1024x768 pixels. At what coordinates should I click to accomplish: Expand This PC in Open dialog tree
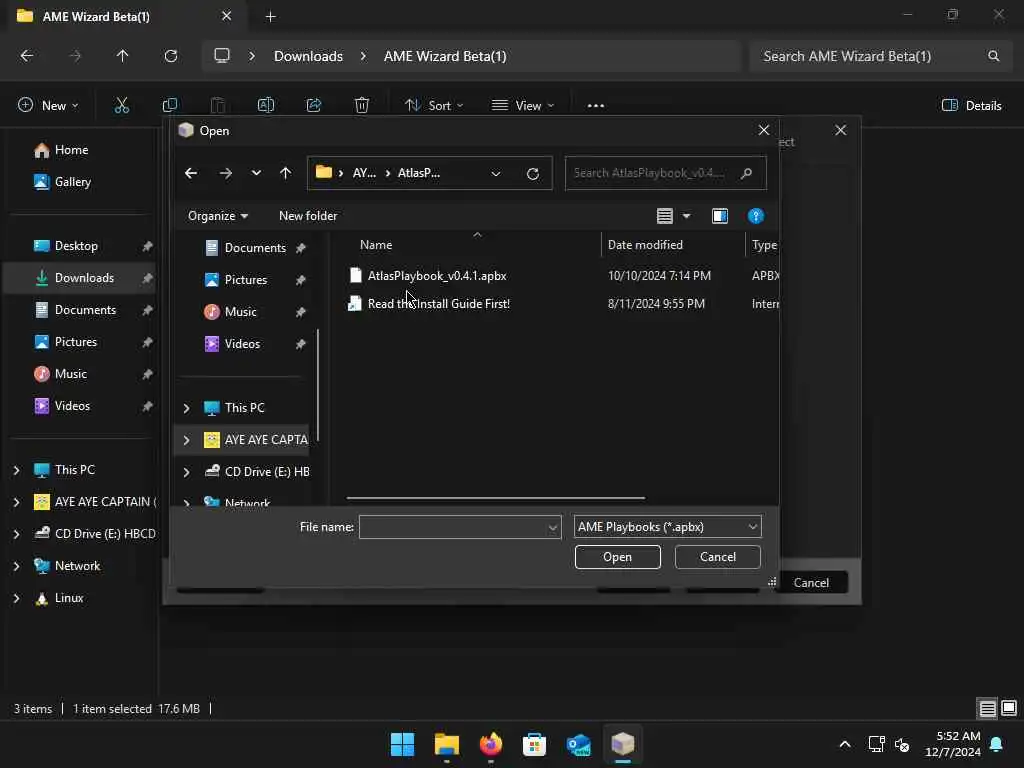point(187,408)
